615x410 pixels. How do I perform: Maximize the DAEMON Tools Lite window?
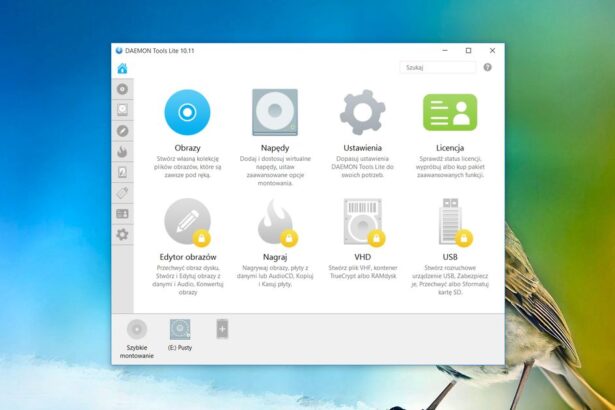click(468, 51)
